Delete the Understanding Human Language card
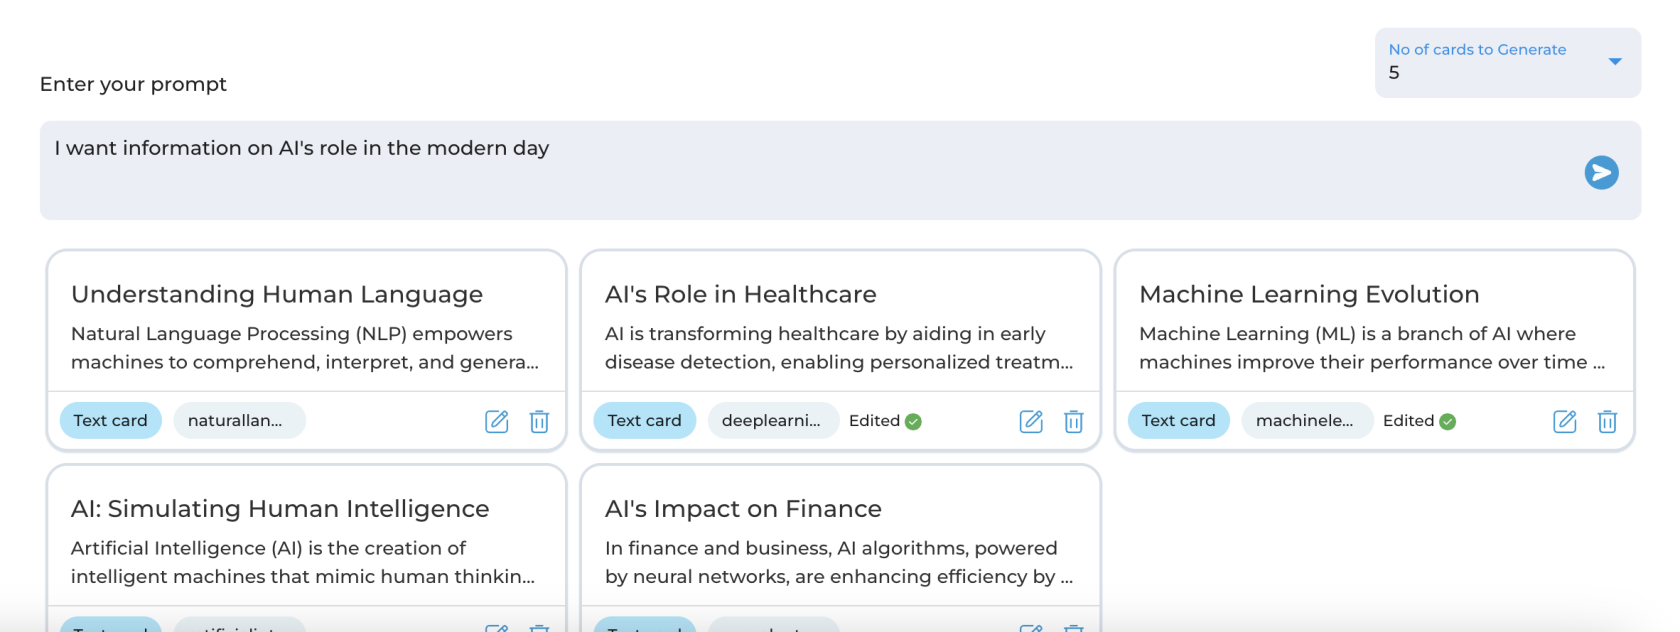Image resolution: width=1680 pixels, height=632 pixels. pos(539,421)
